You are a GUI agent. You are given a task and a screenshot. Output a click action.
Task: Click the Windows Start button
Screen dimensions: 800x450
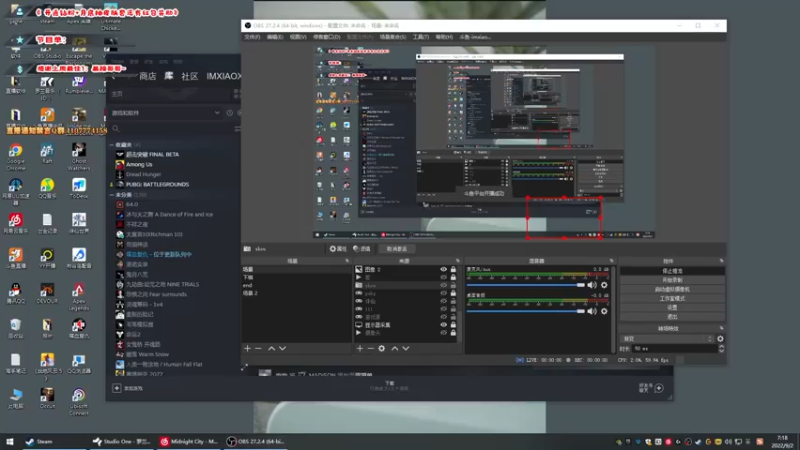coord(10,441)
